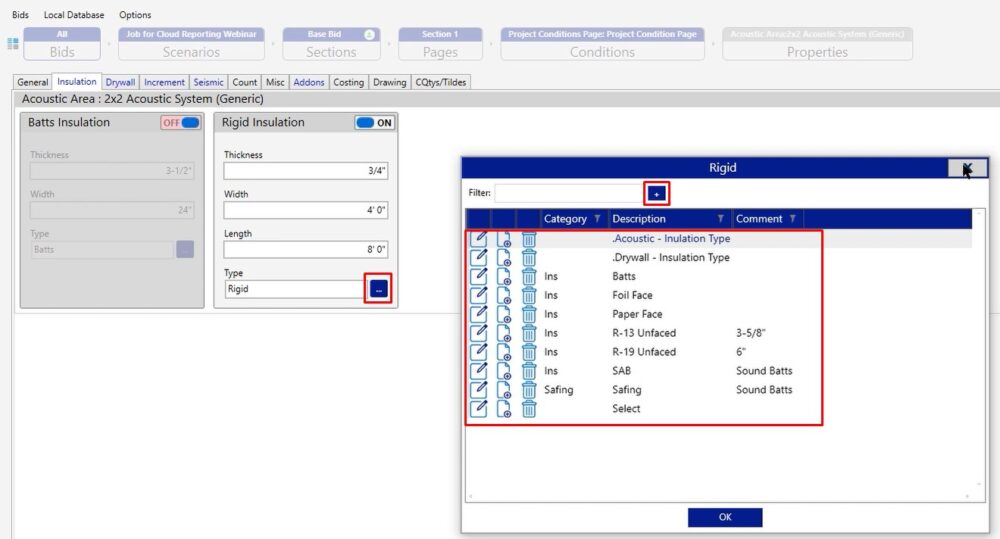The width and height of the screenshot is (1000, 539).
Task: Delete the Paper Face insulation entry
Action: coord(529,315)
